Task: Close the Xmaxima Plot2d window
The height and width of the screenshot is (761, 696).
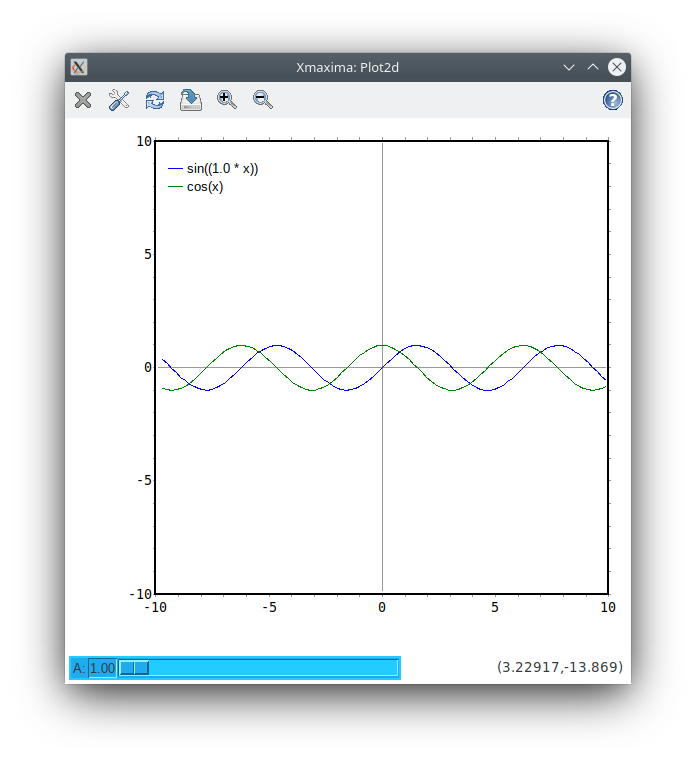Action: point(616,67)
